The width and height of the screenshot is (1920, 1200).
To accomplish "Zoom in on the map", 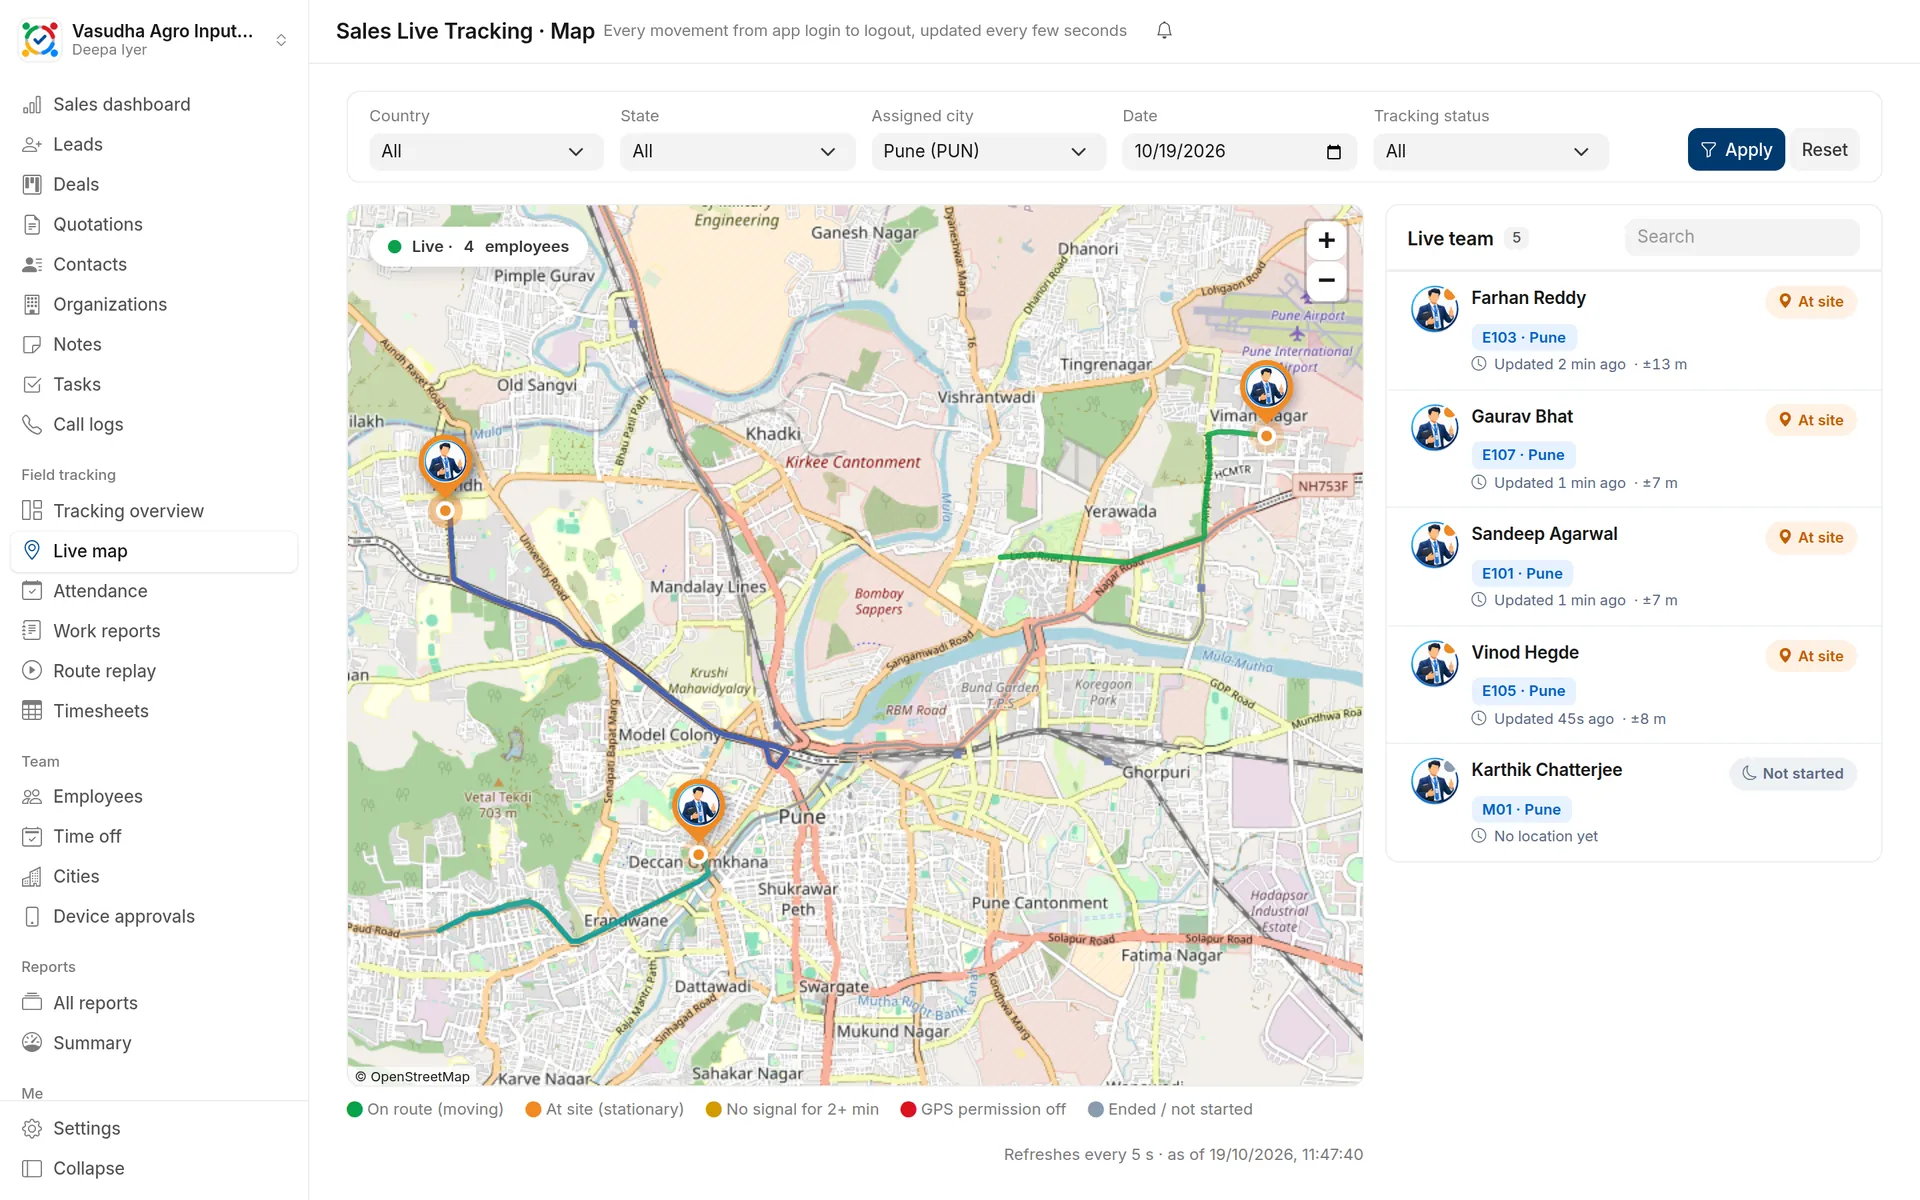I will (1326, 241).
